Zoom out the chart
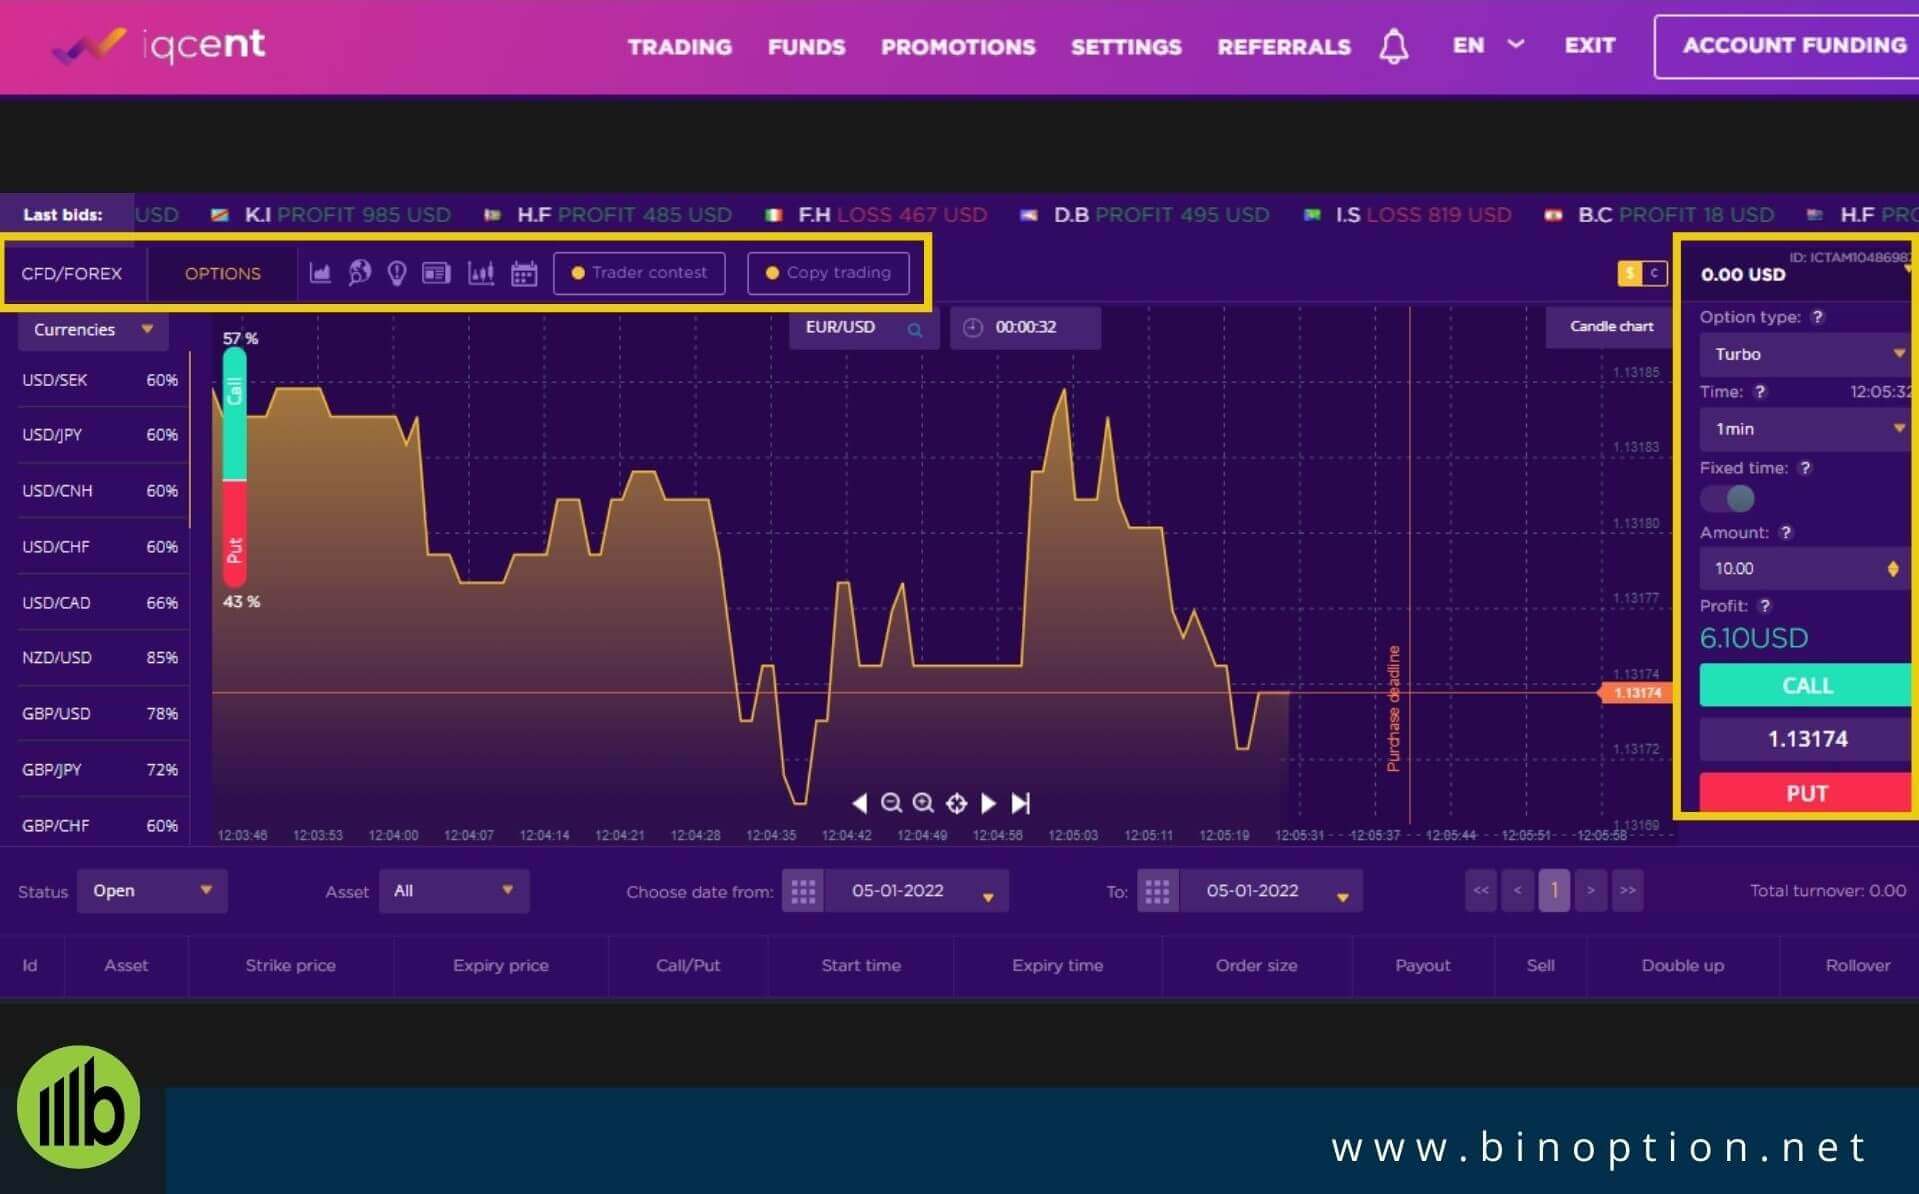The height and width of the screenshot is (1194, 1919). coord(891,803)
